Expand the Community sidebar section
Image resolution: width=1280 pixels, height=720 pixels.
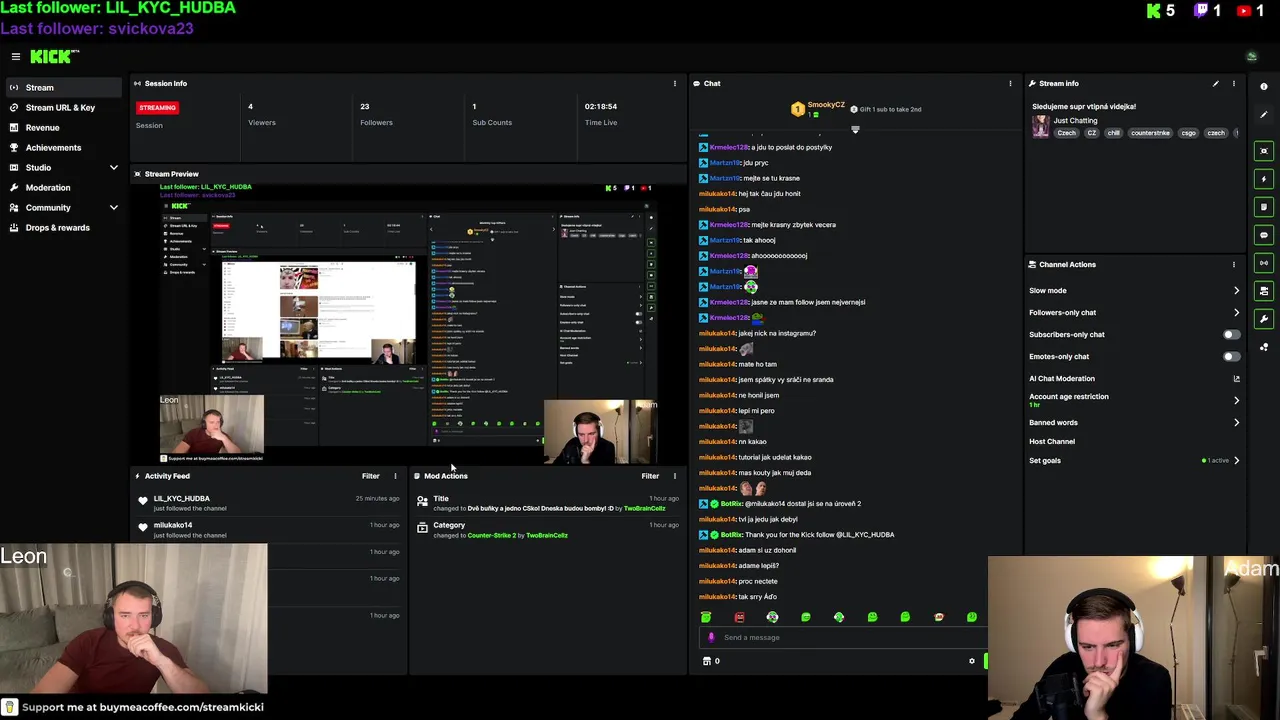(x=113, y=207)
